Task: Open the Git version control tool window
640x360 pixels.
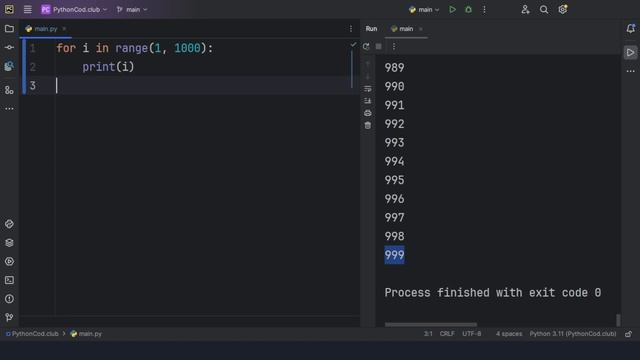Action: tap(9, 317)
